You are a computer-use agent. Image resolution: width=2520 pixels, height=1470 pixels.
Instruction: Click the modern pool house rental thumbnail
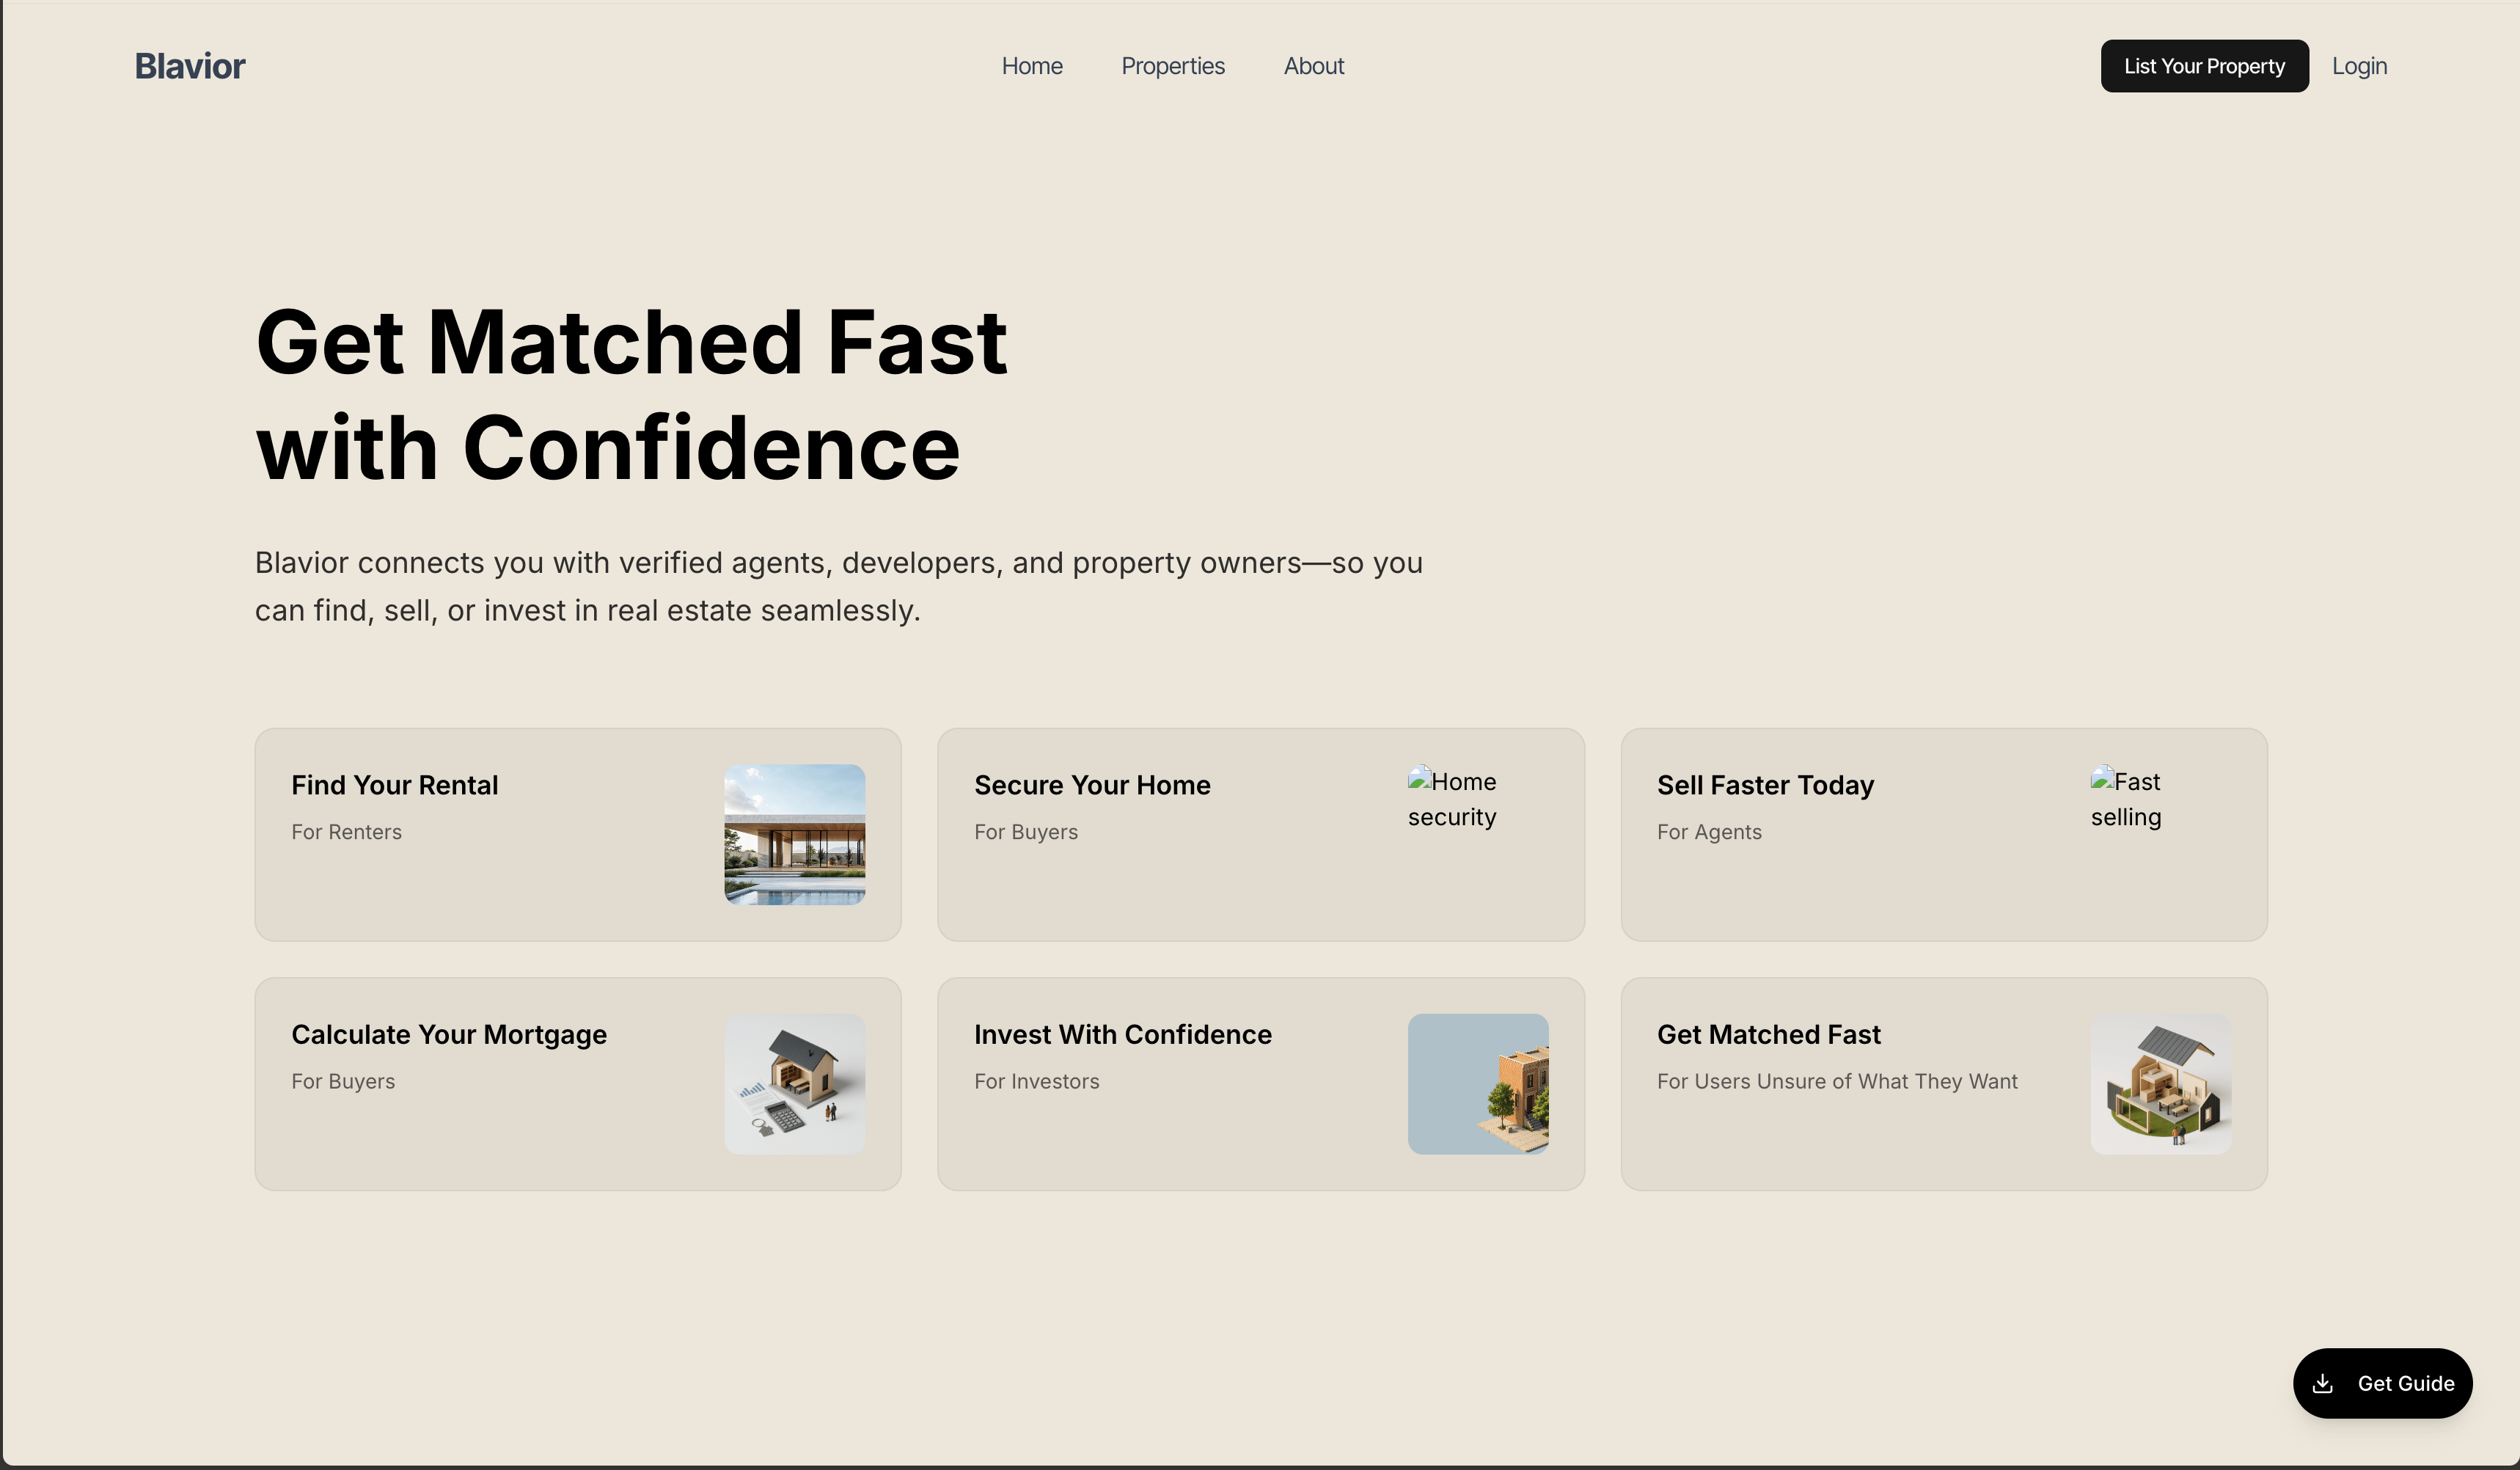pos(794,834)
